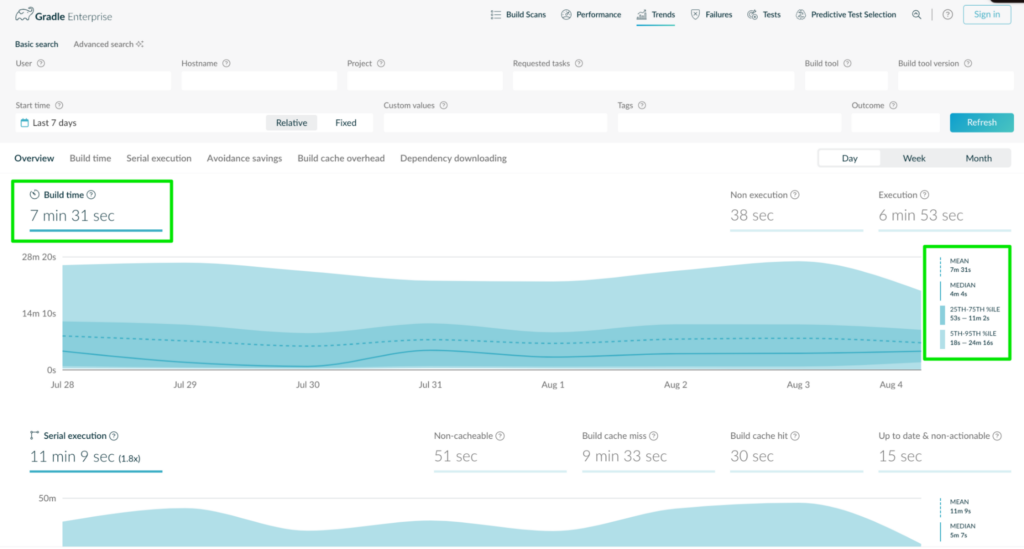Image resolution: width=1024 pixels, height=549 pixels.
Task: Click help icon beside Serial execution
Action: (114, 435)
